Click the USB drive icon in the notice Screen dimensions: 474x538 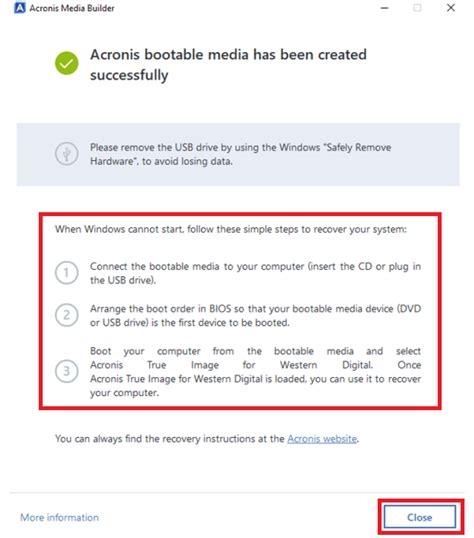coord(67,154)
